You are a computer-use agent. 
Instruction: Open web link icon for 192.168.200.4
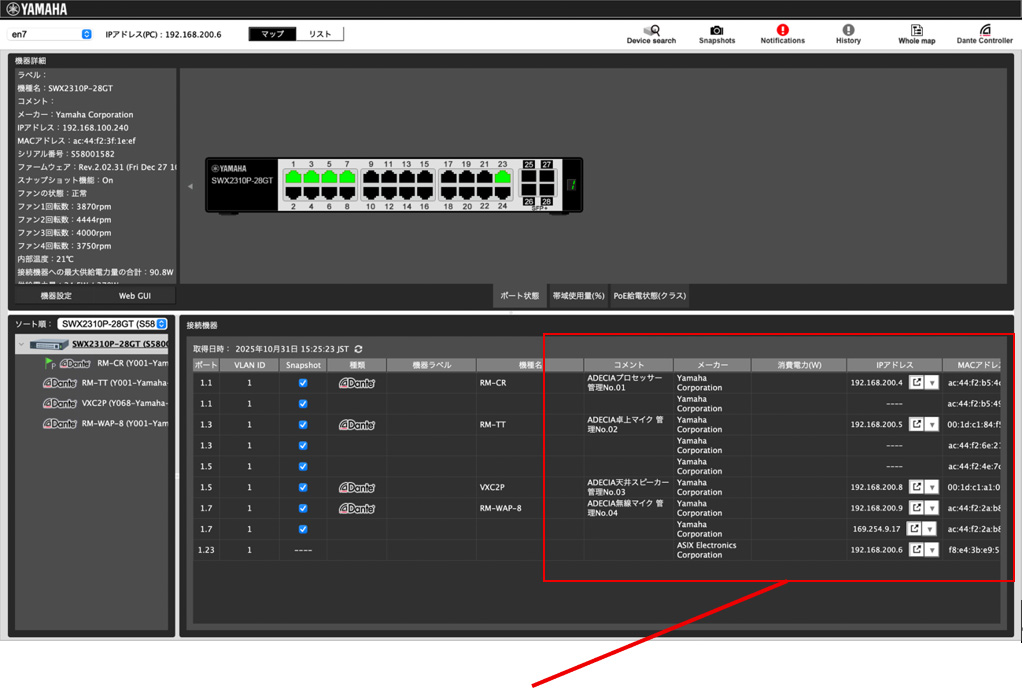pyautogui.click(x=916, y=383)
